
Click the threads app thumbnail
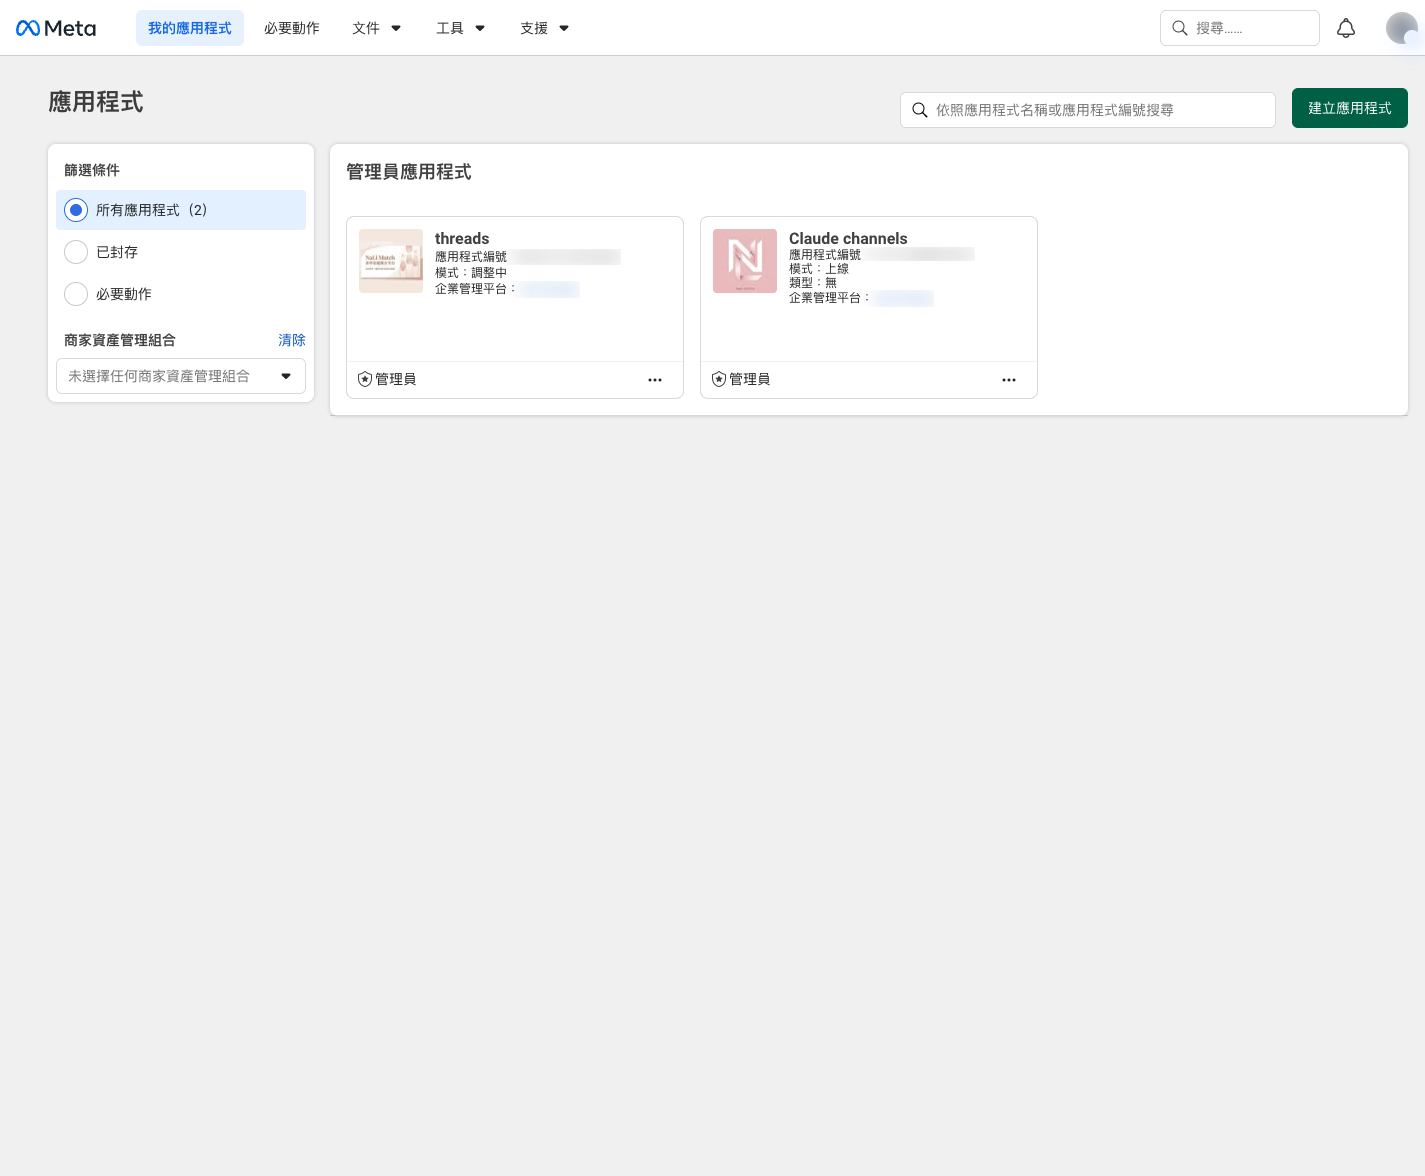(391, 261)
